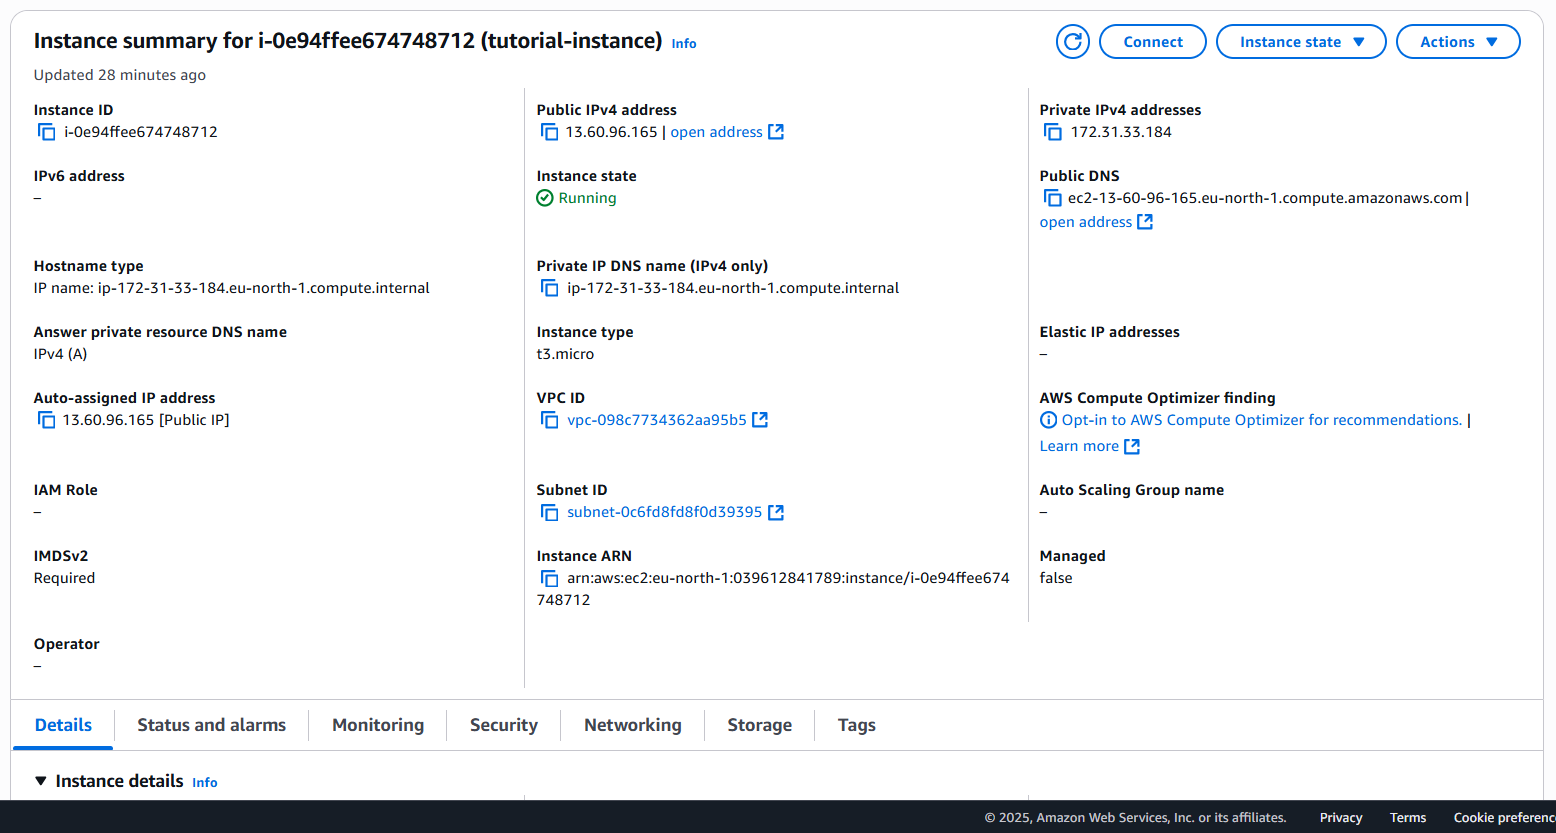Copy the Public IPv4 address
This screenshot has height=833, width=1556.
pyautogui.click(x=549, y=132)
